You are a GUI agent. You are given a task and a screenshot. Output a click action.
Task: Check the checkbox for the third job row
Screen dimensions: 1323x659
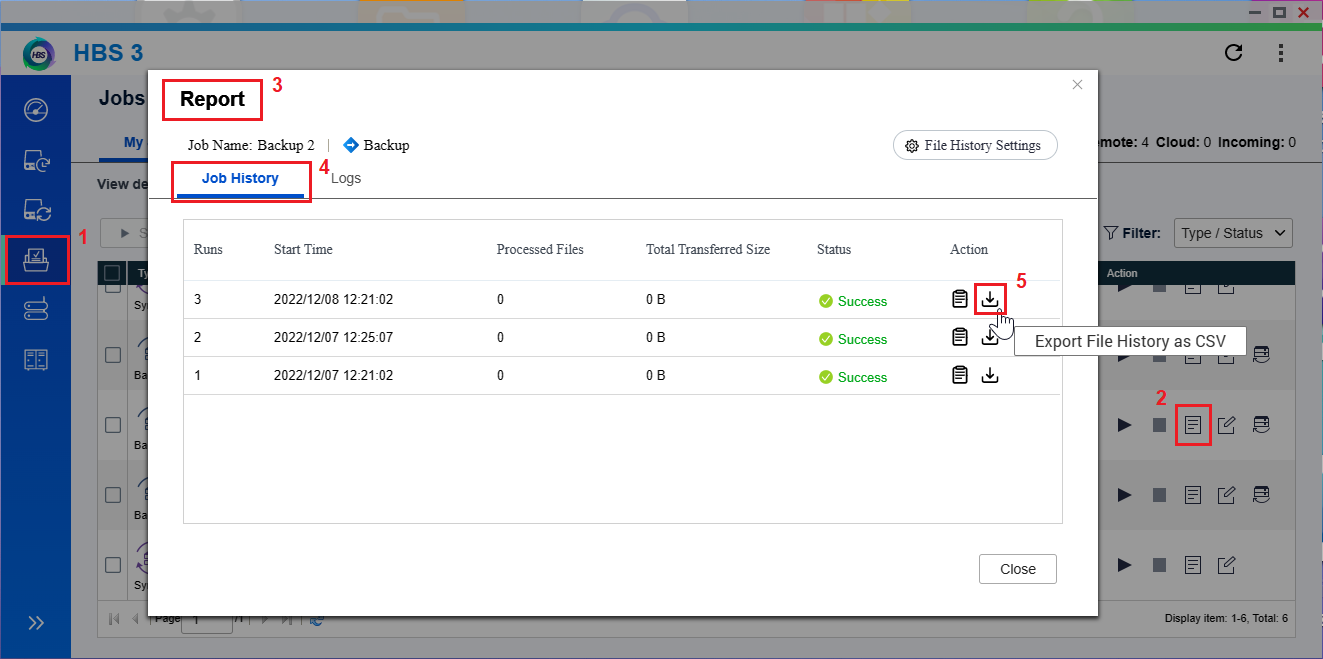113,425
